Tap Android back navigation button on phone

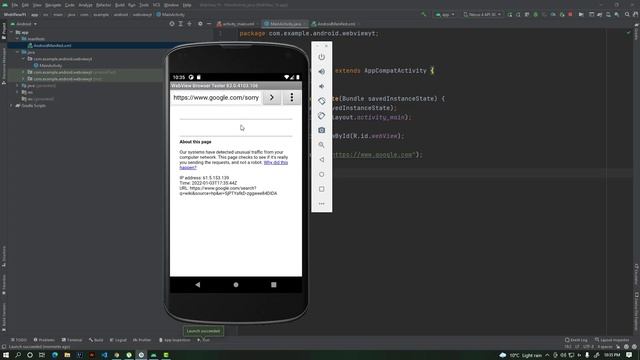pos(198,284)
